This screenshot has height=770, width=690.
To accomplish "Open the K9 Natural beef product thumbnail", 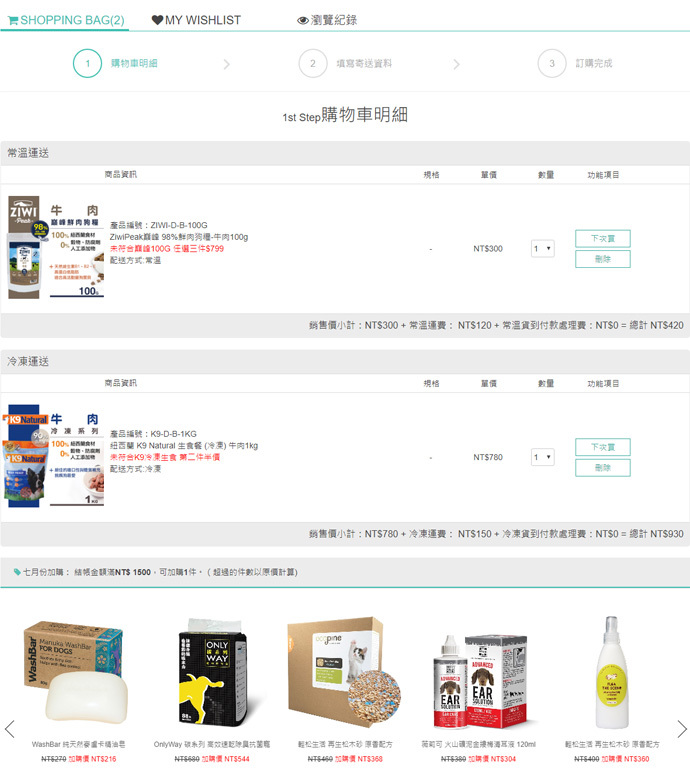I will pos(54,456).
